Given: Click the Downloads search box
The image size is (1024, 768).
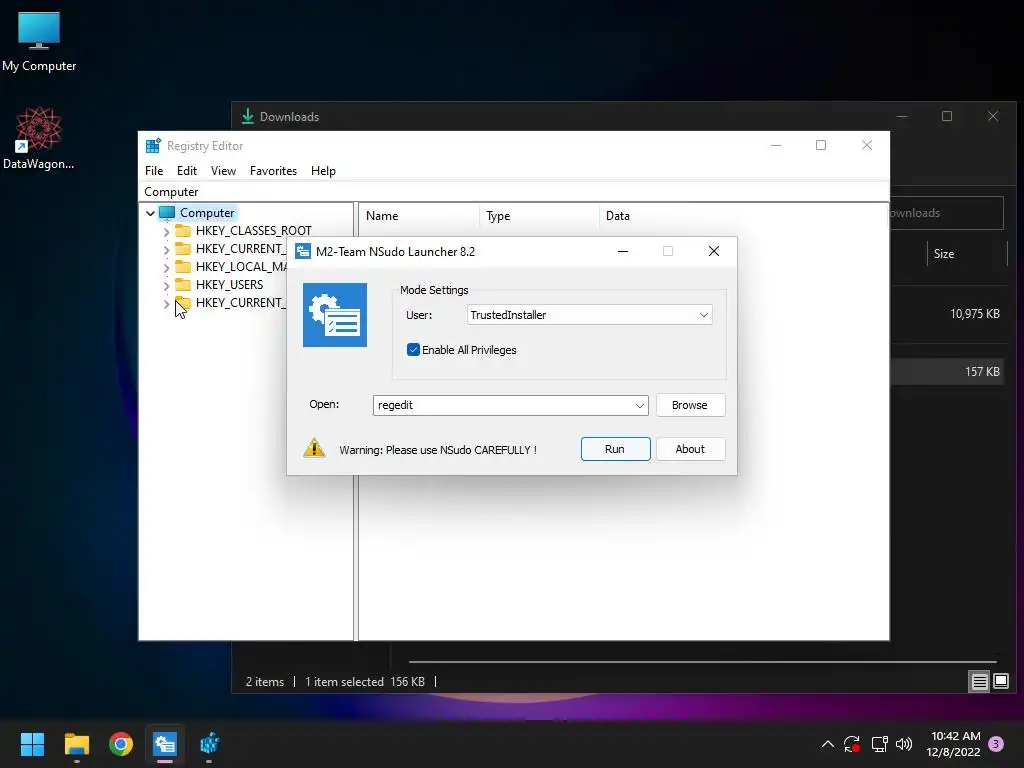Looking at the screenshot, I should coord(946,213).
